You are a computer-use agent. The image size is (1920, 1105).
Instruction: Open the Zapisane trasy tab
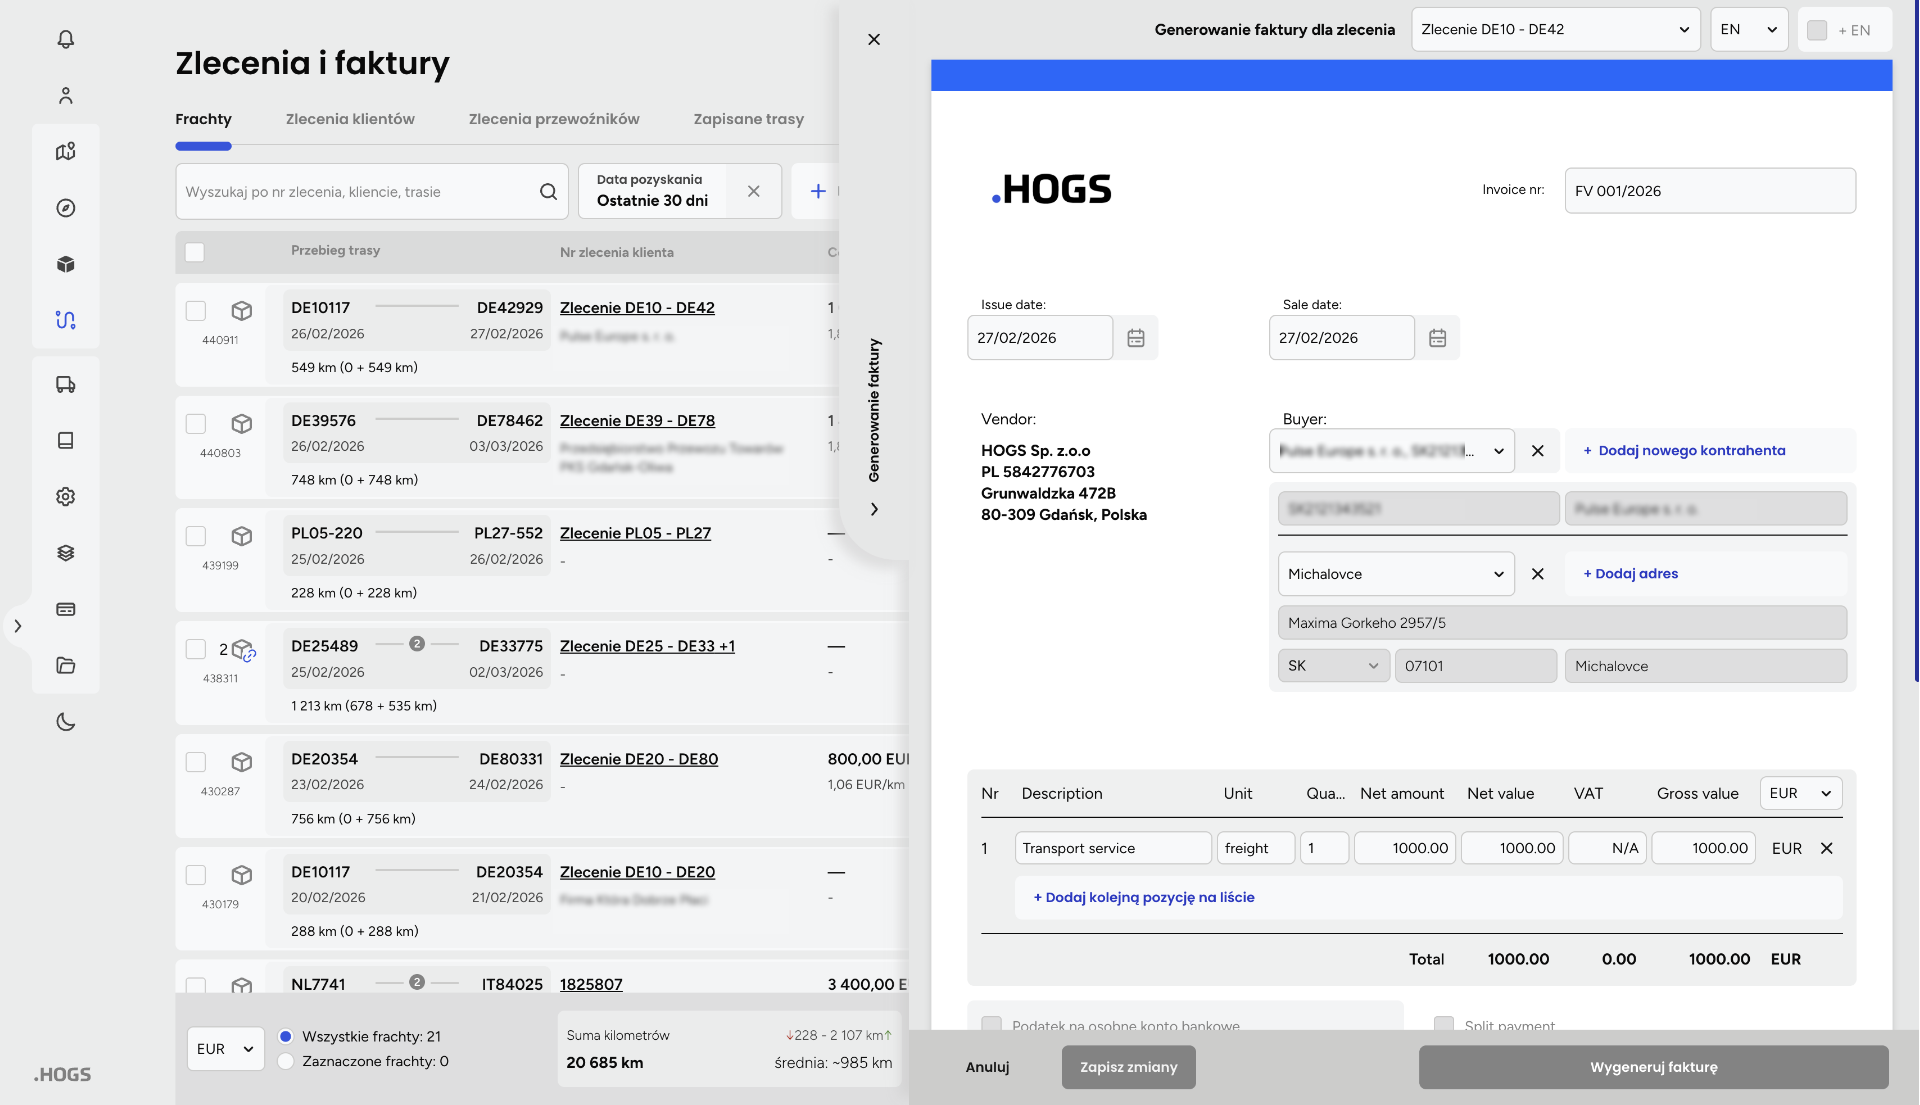(748, 119)
